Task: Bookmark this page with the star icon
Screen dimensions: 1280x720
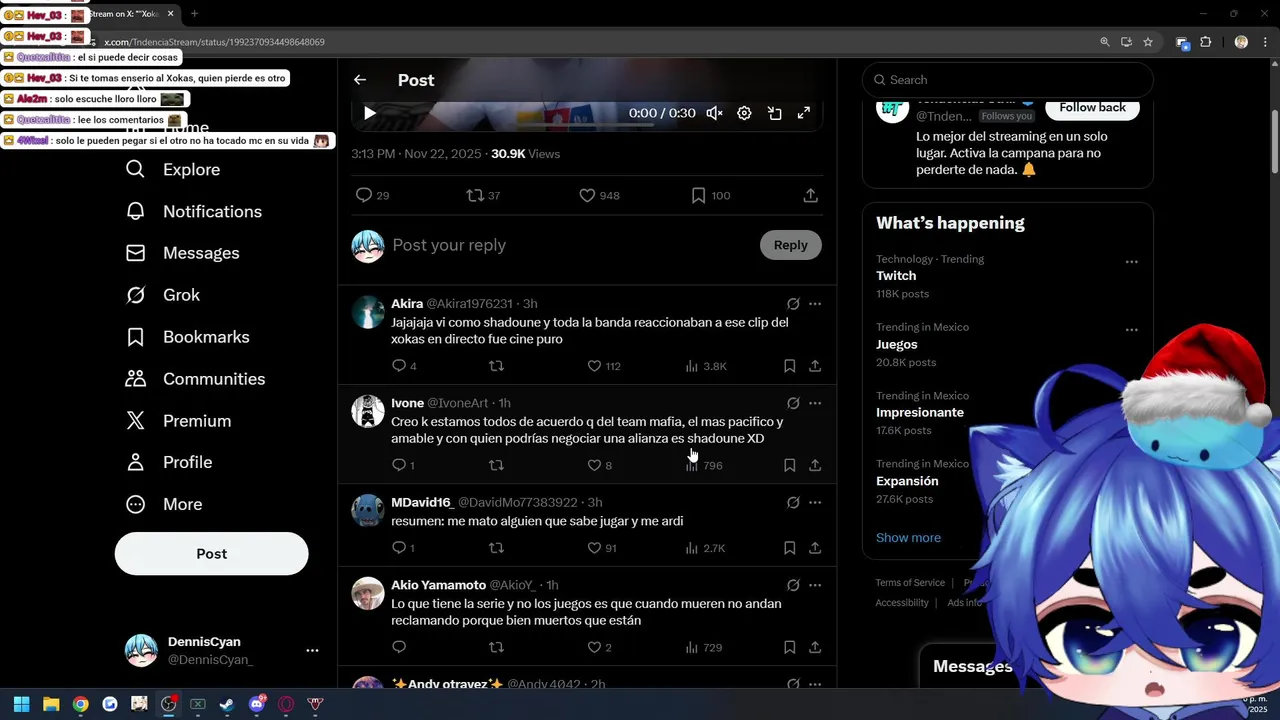Action: tap(1148, 42)
